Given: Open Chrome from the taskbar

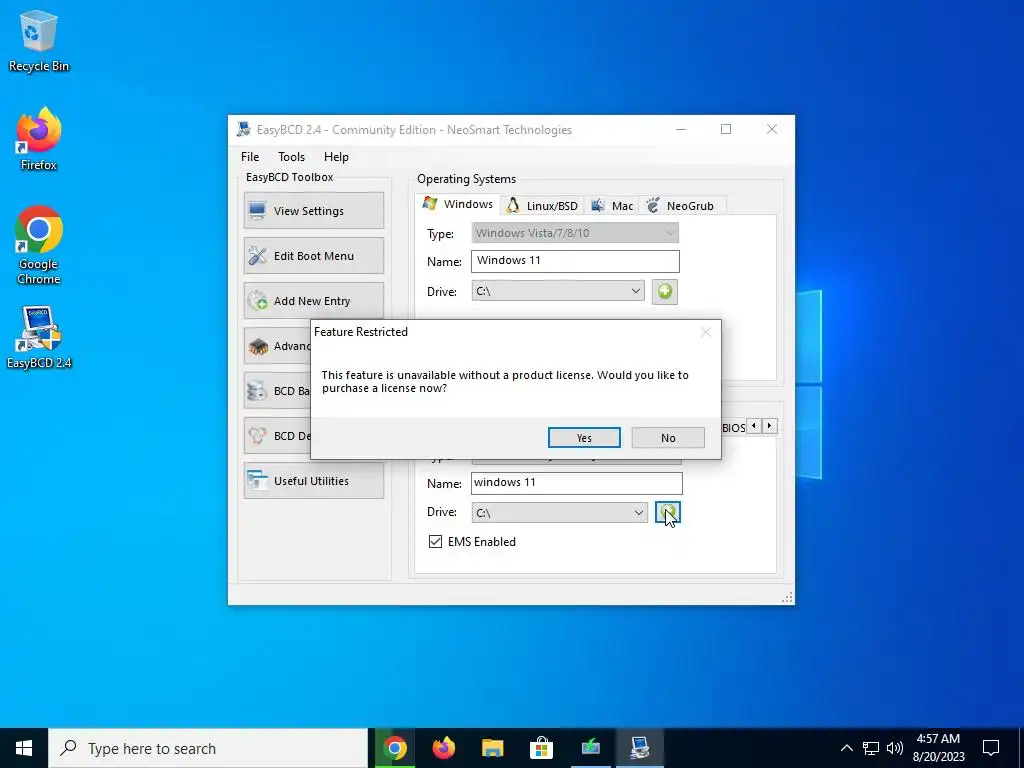Looking at the screenshot, I should coord(394,748).
